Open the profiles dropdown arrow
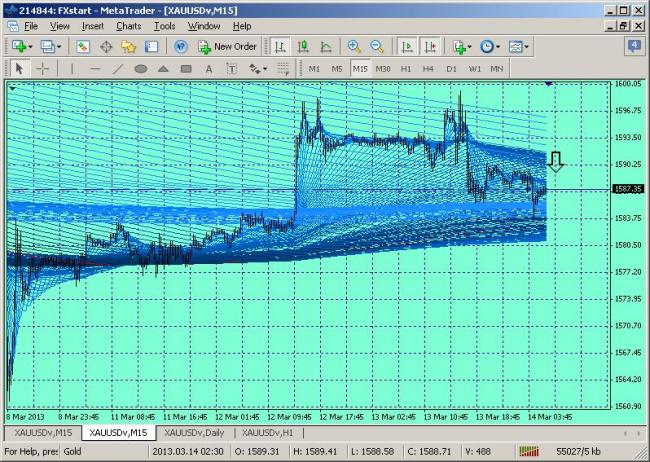 click(x=60, y=46)
